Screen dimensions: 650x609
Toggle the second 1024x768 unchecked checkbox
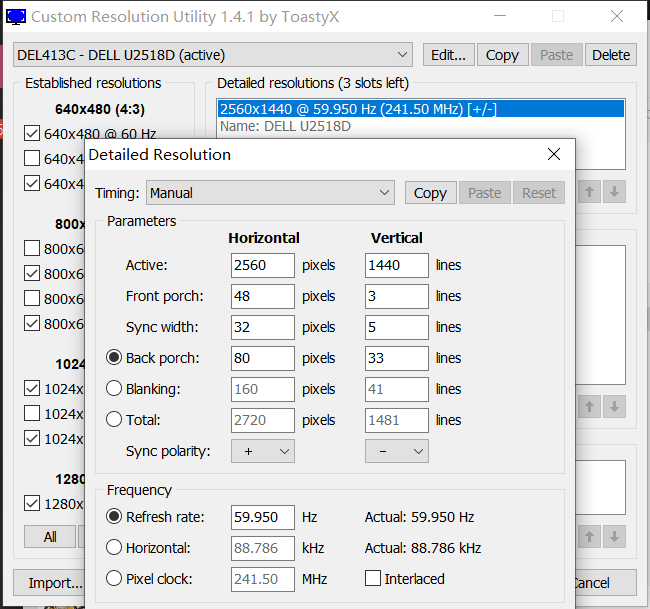32,413
